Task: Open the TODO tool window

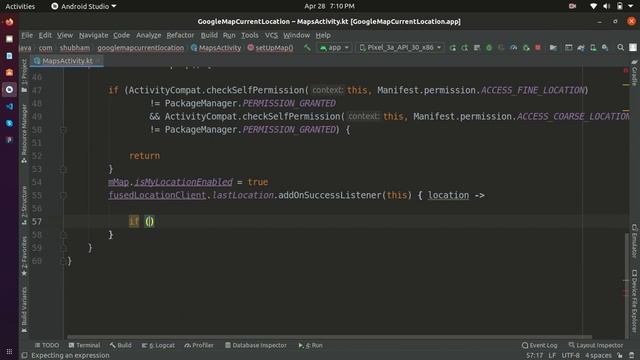Action: 47,345
